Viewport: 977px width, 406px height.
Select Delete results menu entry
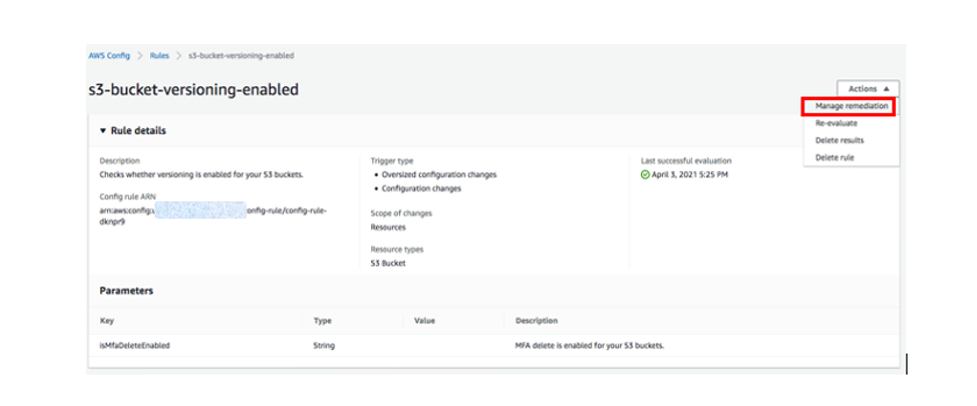click(x=839, y=140)
